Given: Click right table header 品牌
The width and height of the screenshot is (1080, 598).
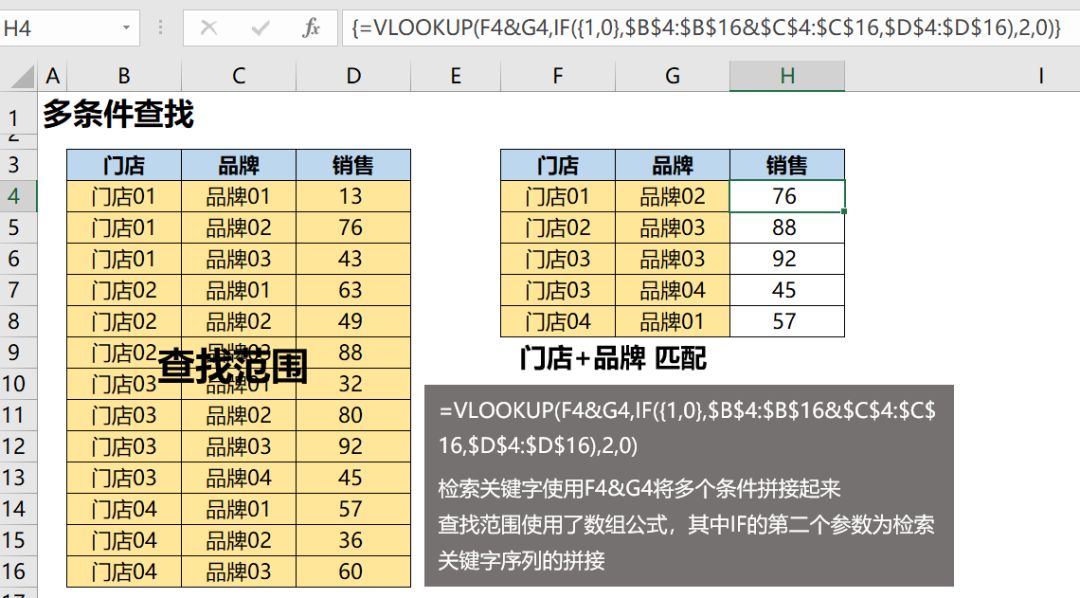Looking at the screenshot, I should pos(672,165).
